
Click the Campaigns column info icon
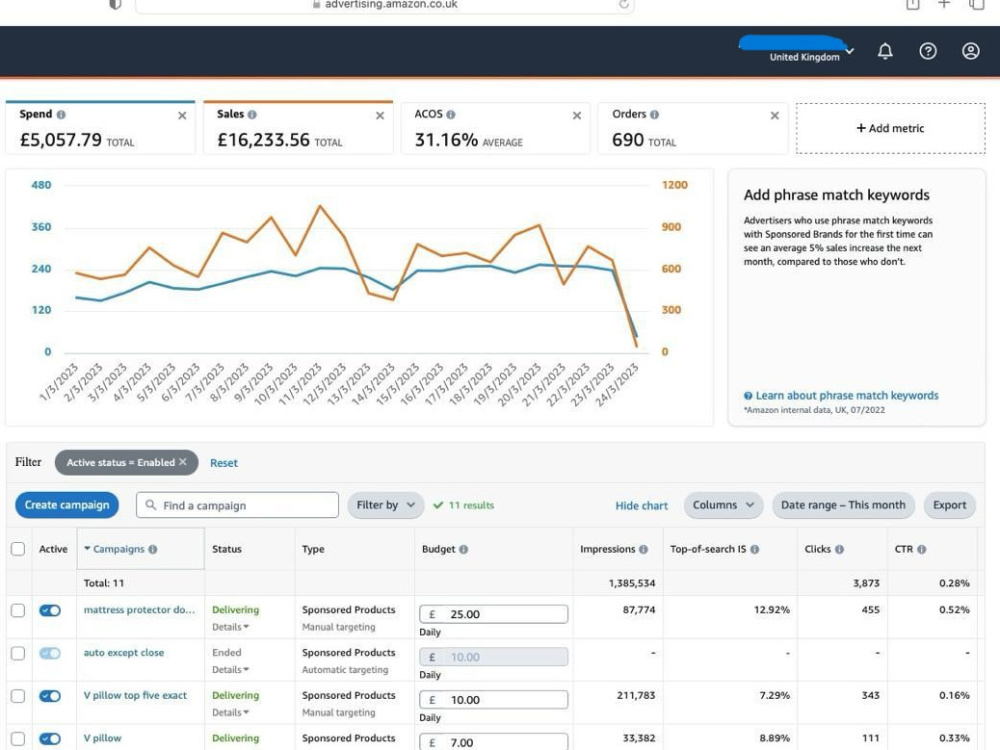point(153,549)
